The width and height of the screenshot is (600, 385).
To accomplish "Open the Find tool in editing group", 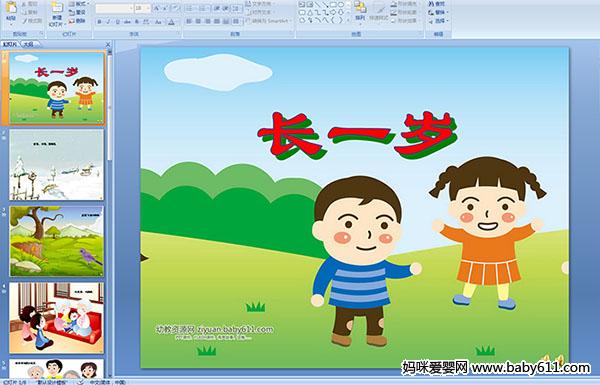I will (x=437, y=4).
